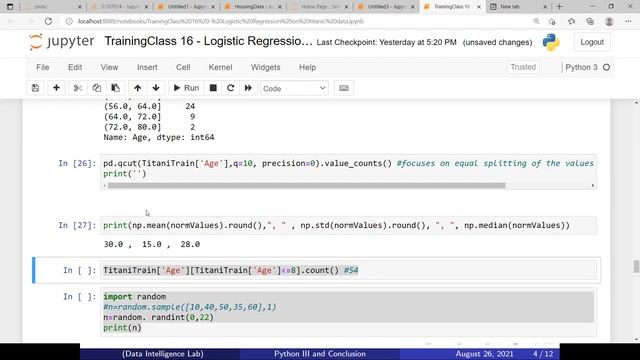Viewport: 640px width, 360px height.
Task: Open the browser profile avatar
Action: (609, 21)
